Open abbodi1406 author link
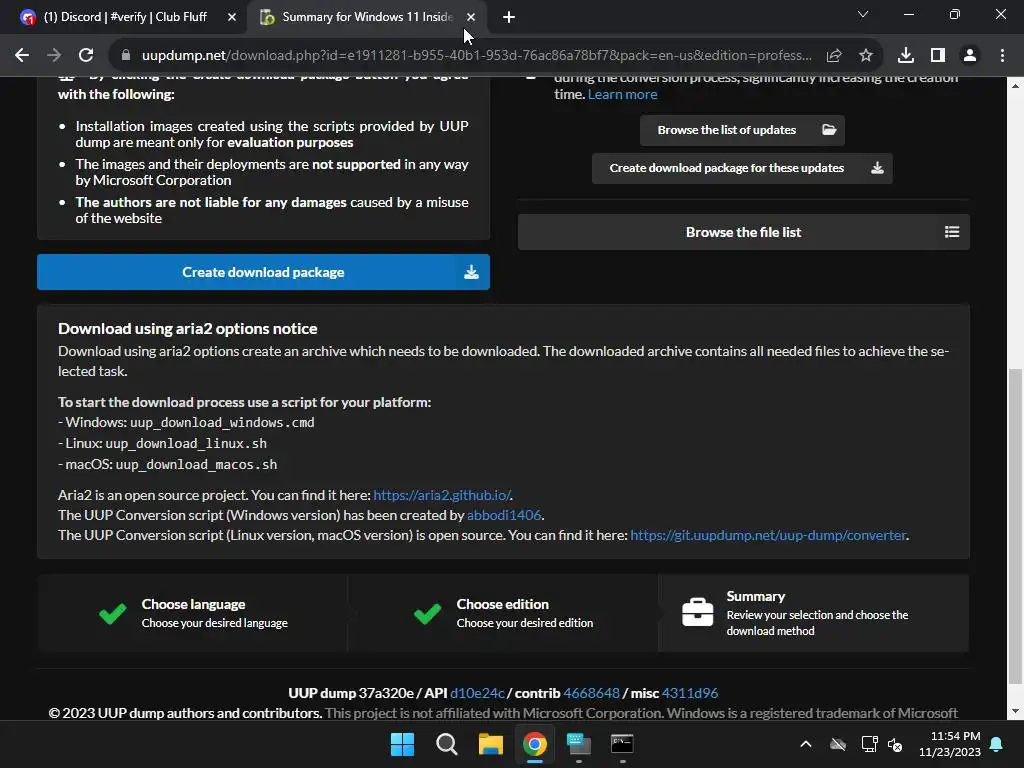The image size is (1024, 768). coord(504,515)
